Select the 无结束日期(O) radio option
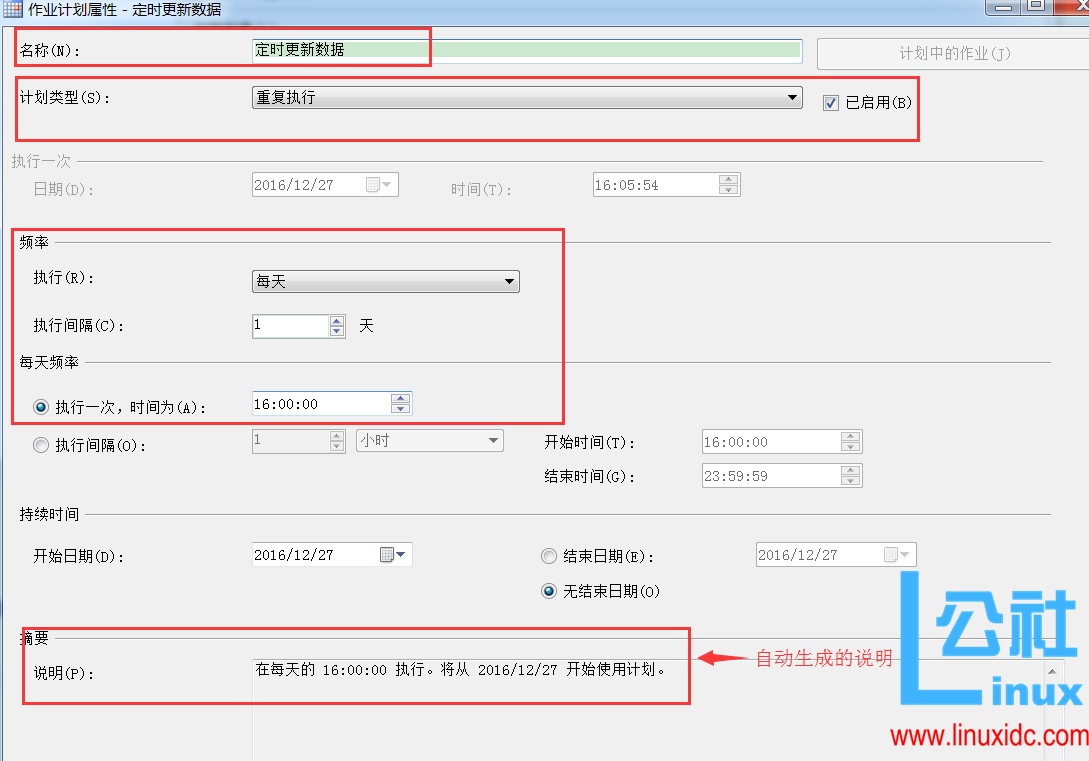The height and width of the screenshot is (761, 1089). [x=548, y=591]
